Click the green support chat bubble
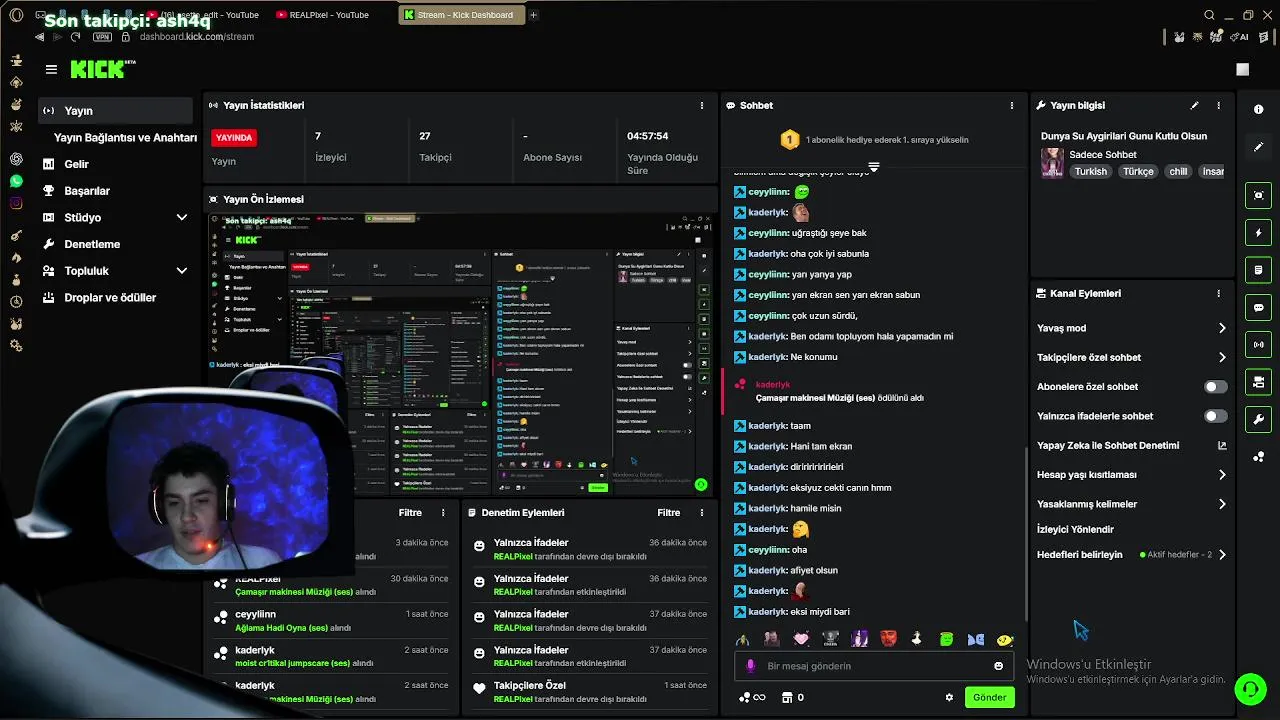This screenshot has width=1280, height=720. pos(1249,689)
